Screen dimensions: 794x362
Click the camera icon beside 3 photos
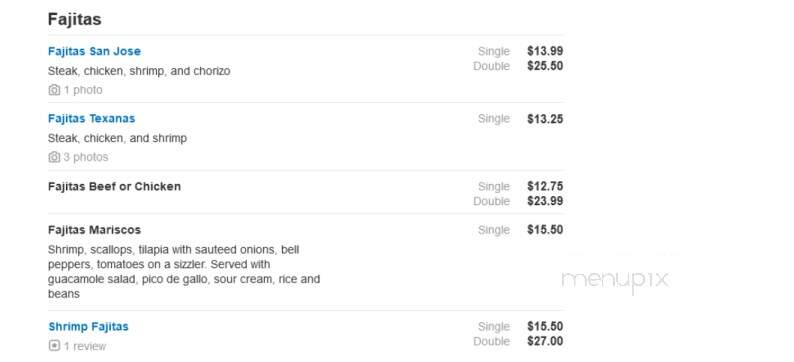(54, 157)
